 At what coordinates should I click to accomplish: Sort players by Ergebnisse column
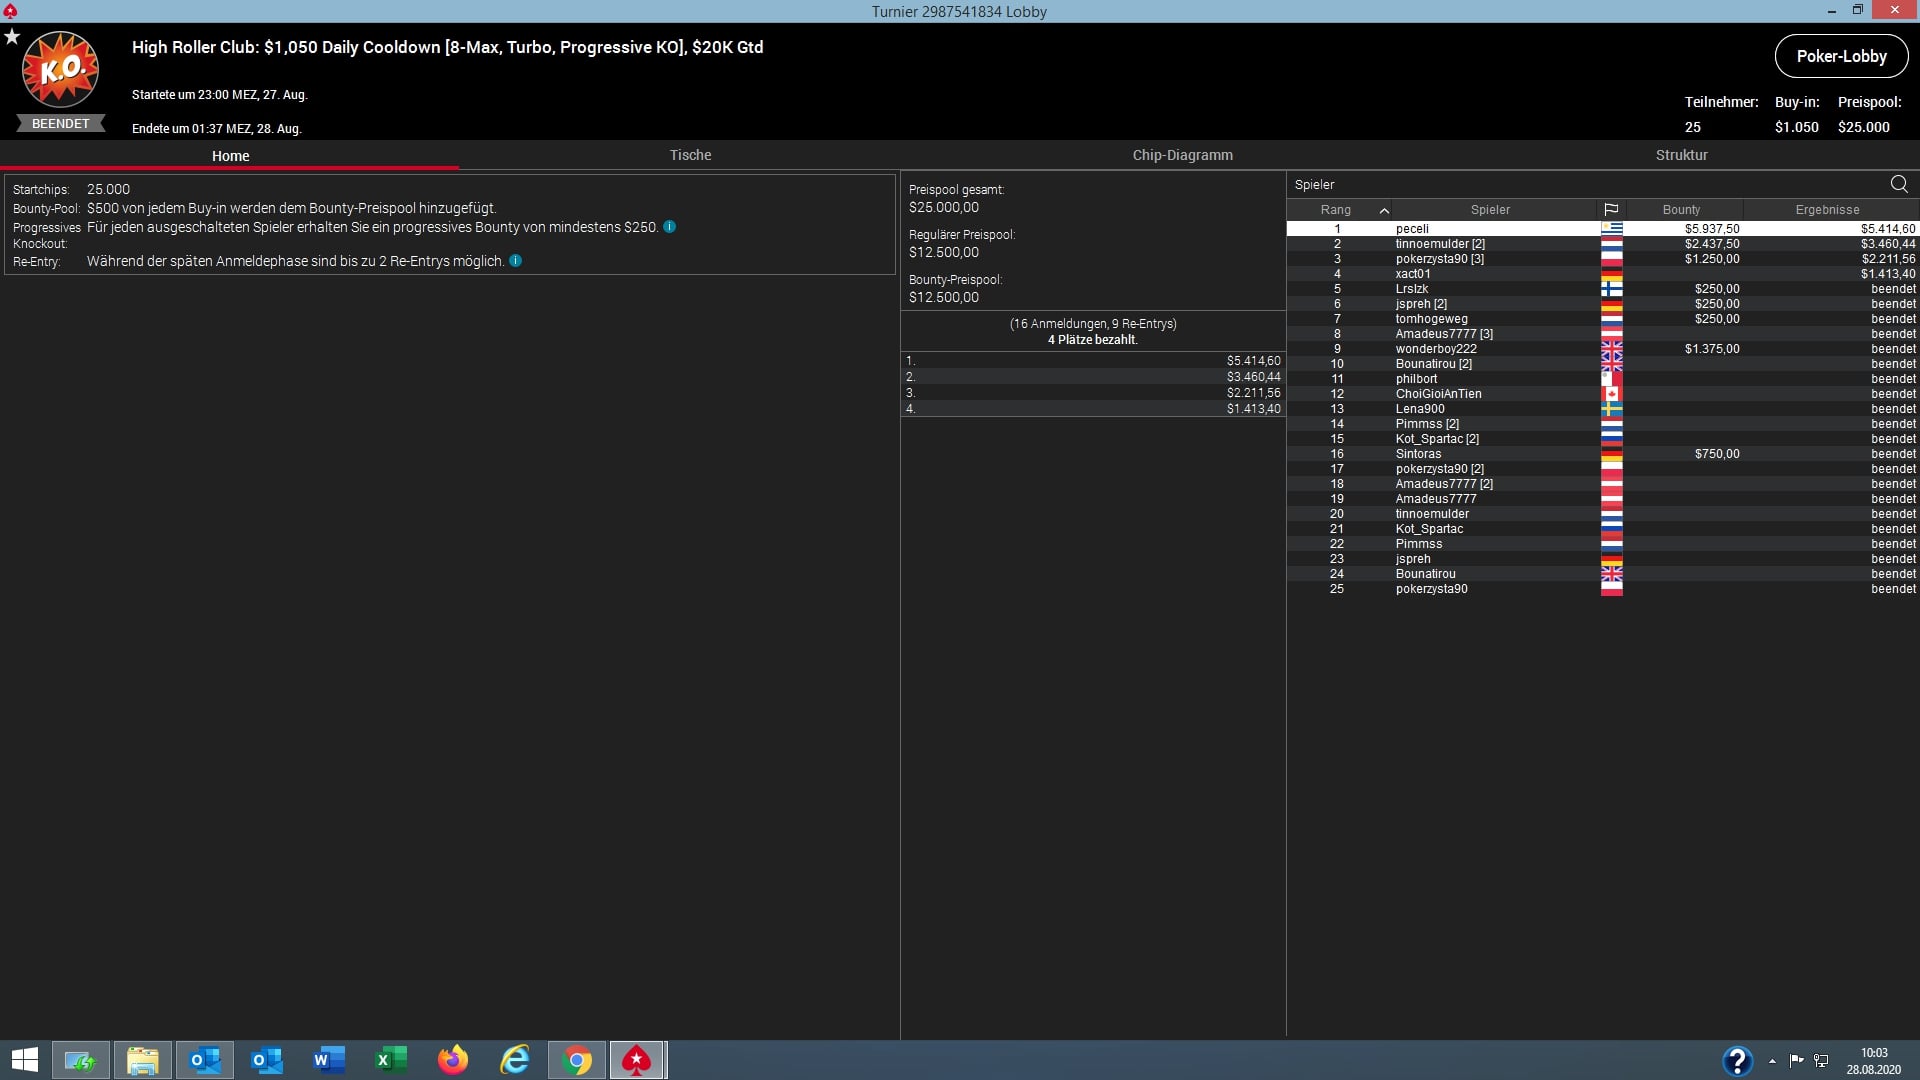pyautogui.click(x=1827, y=210)
